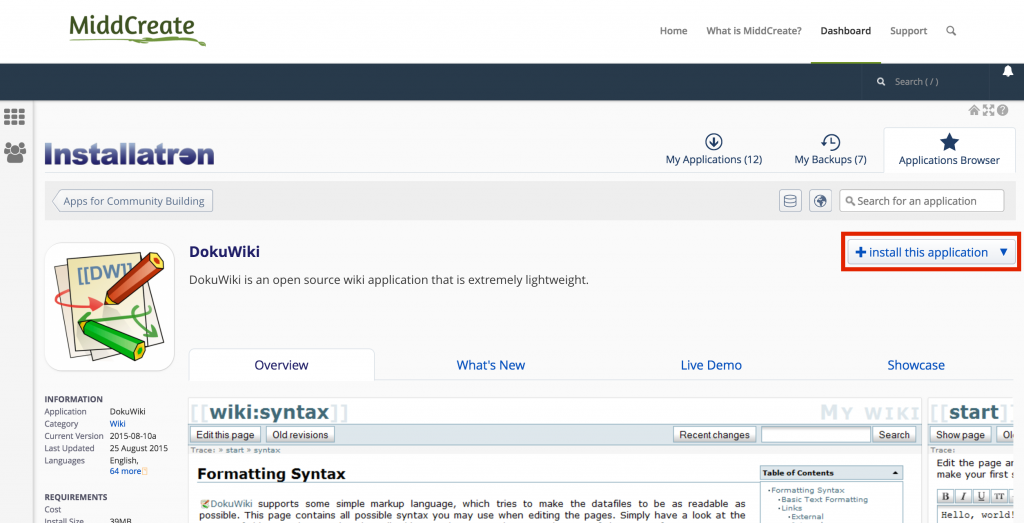
Task: Open the apps grid icon in left sidebar
Action: point(14,117)
